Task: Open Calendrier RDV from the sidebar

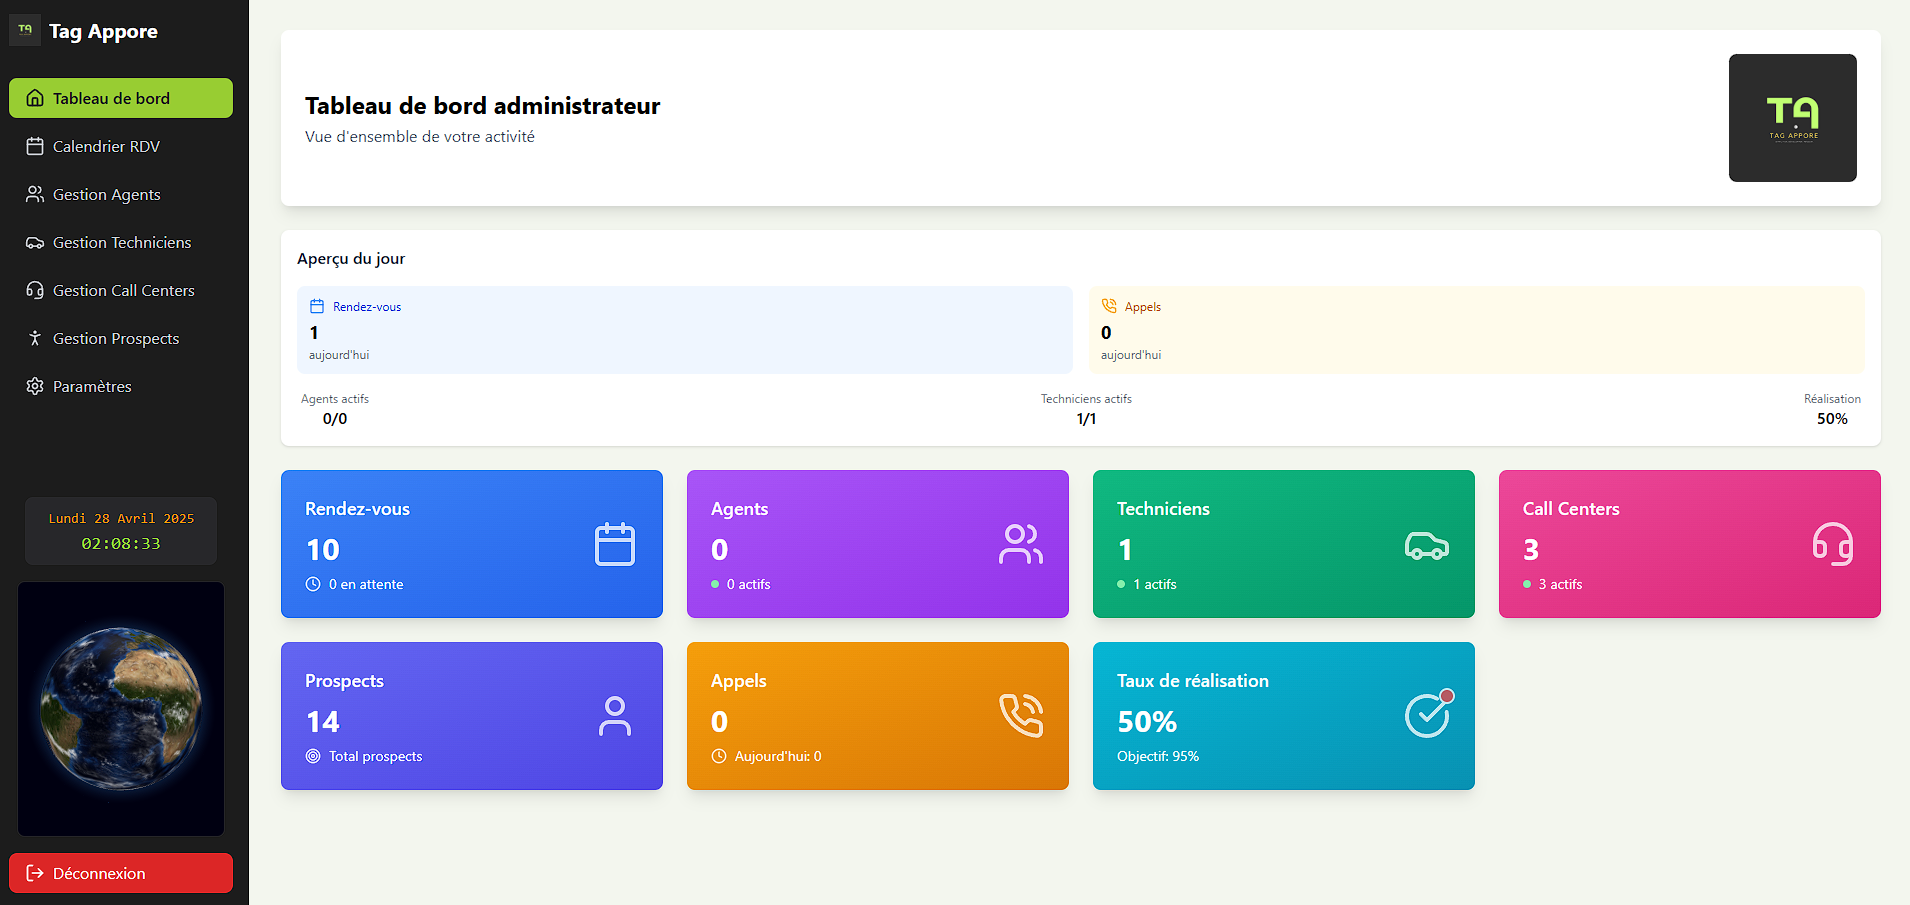Action: click(106, 146)
